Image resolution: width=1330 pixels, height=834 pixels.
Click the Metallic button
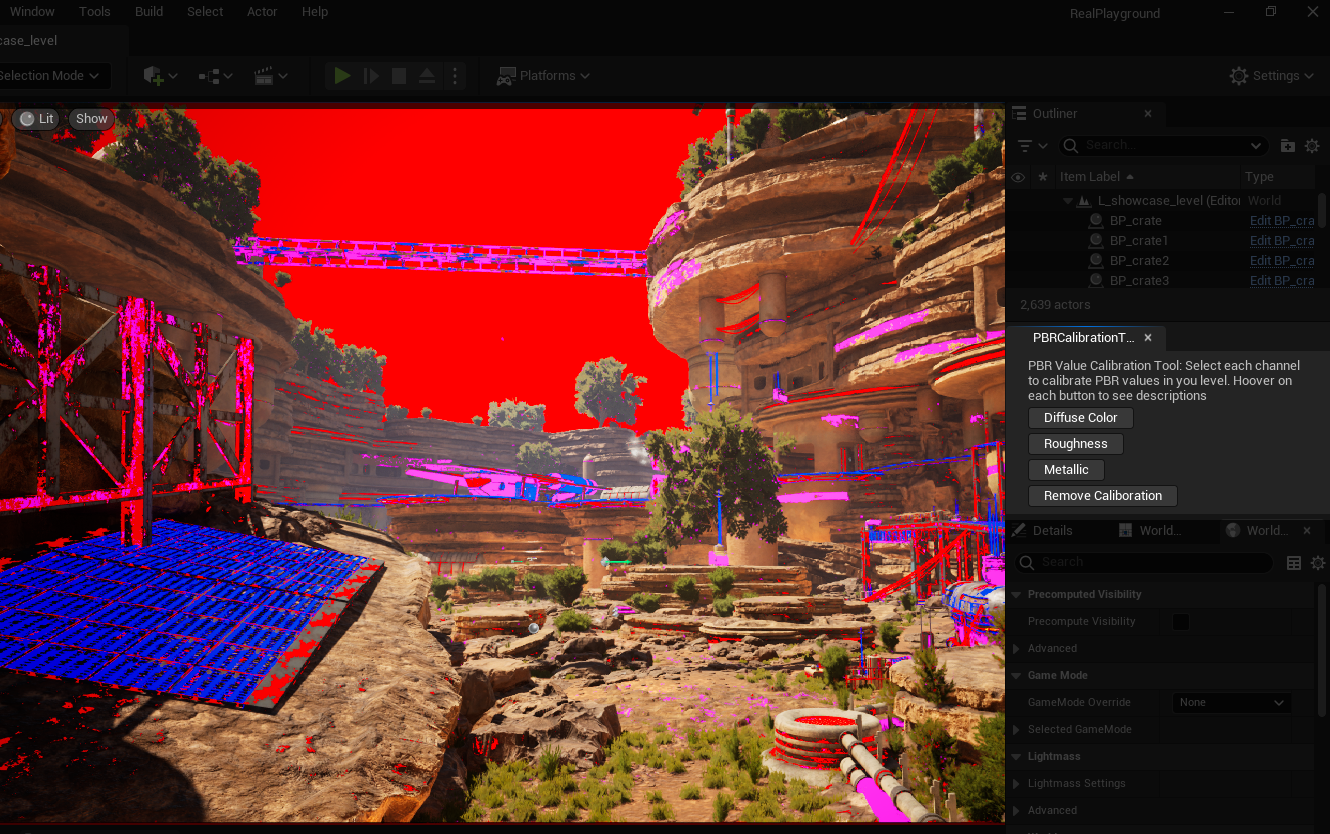point(1066,470)
